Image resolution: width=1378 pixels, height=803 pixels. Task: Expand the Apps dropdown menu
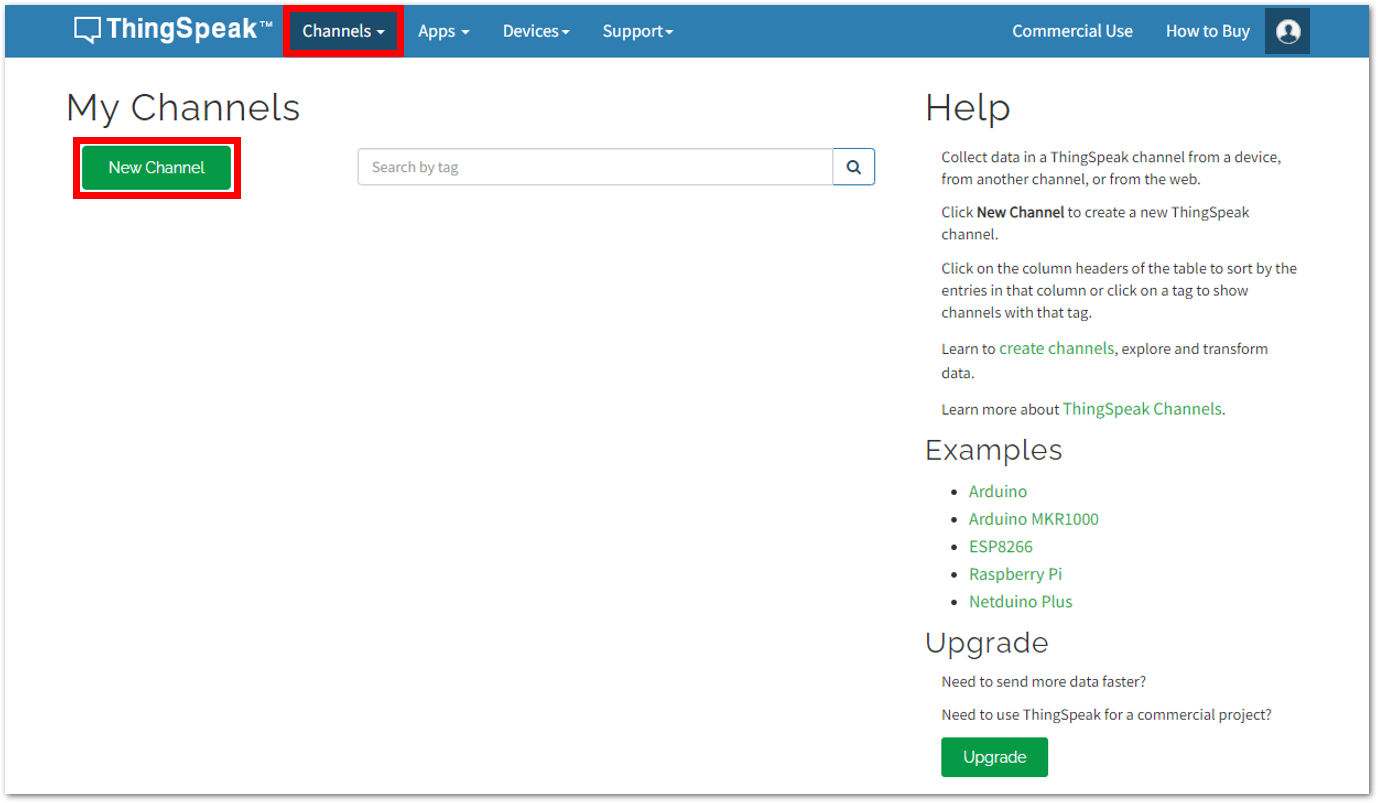(444, 31)
